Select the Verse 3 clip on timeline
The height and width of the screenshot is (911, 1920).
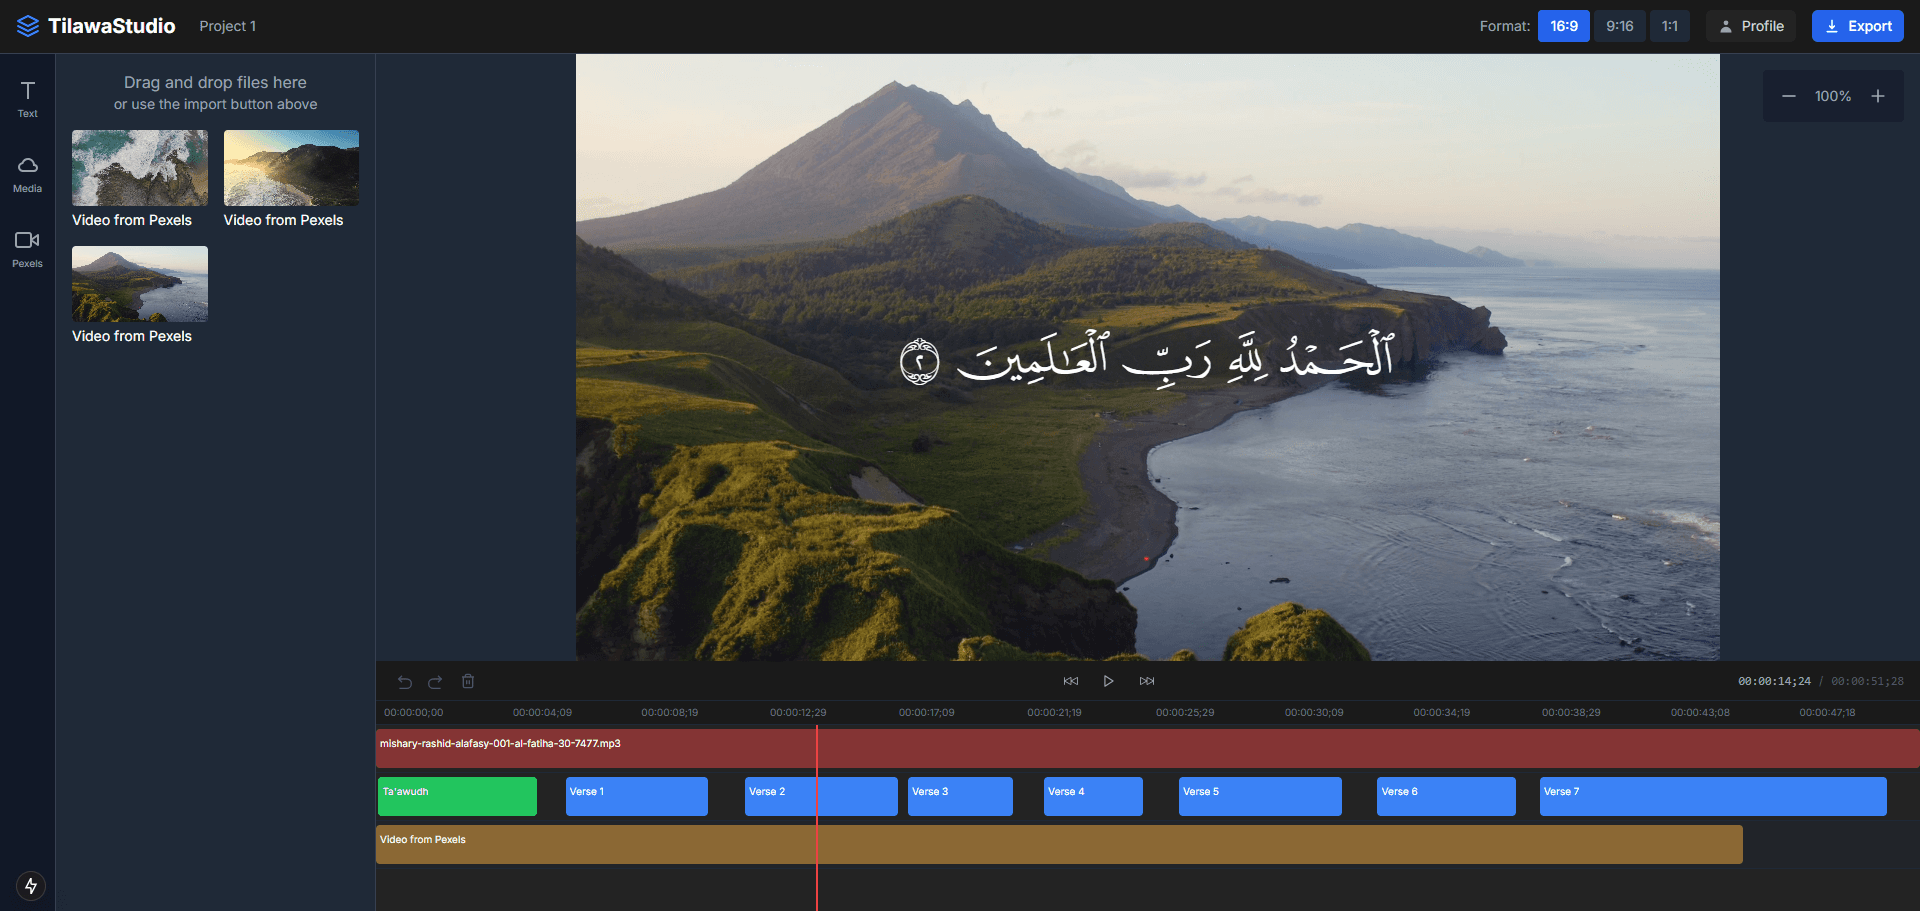click(x=959, y=796)
